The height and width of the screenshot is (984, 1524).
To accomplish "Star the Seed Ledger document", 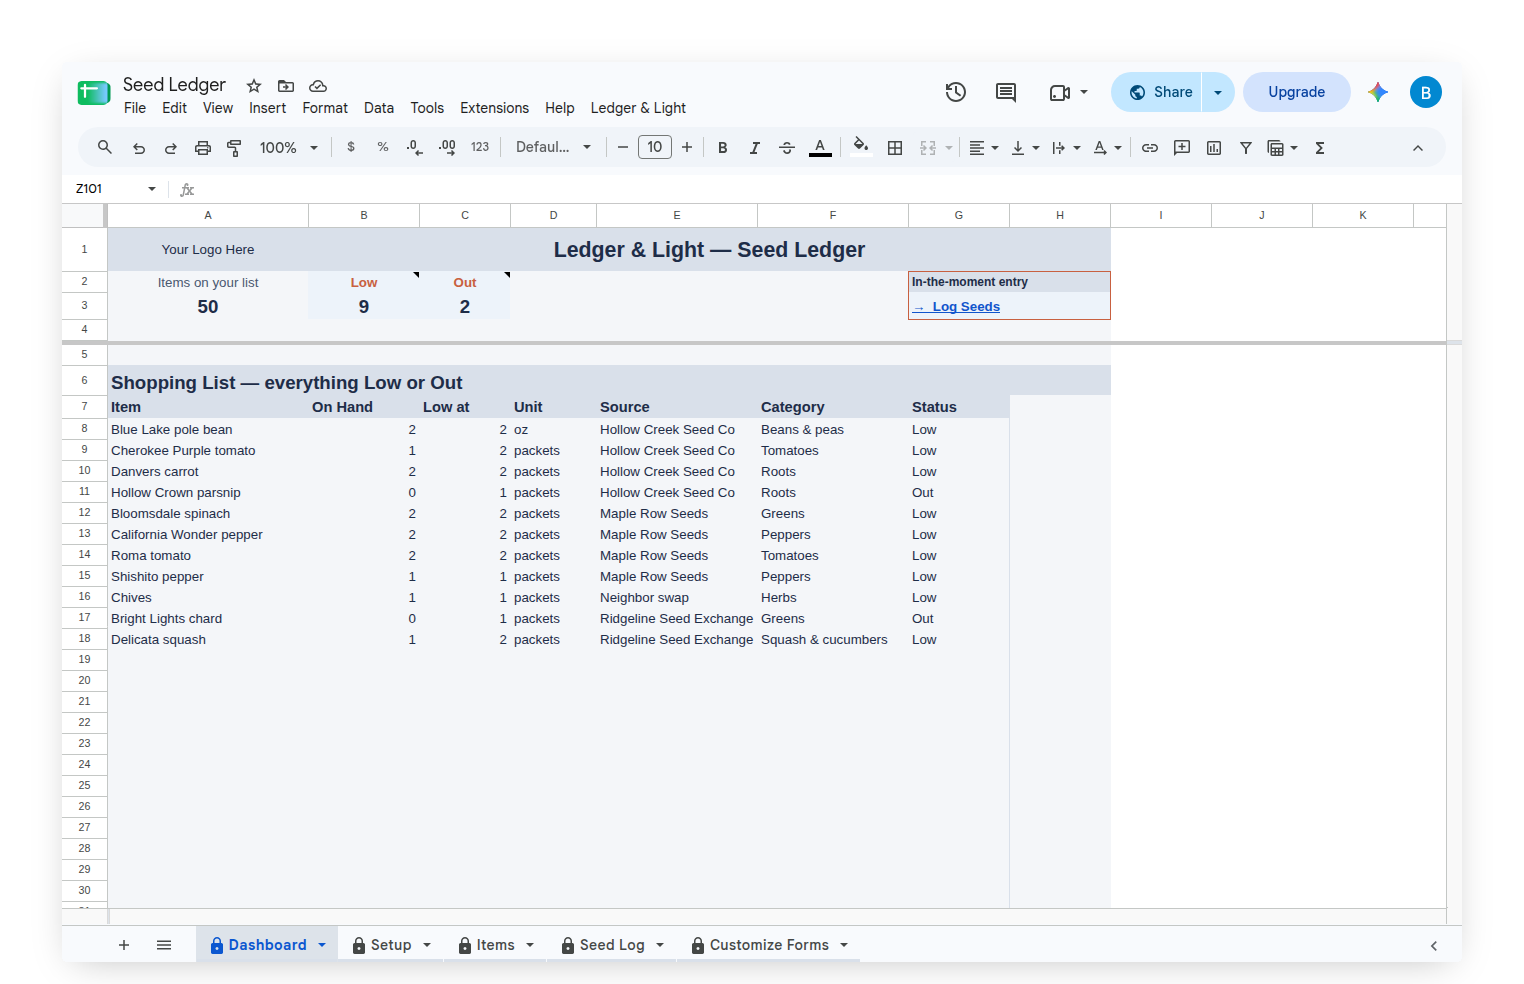I will pyautogui.click(x=254, y=86).
